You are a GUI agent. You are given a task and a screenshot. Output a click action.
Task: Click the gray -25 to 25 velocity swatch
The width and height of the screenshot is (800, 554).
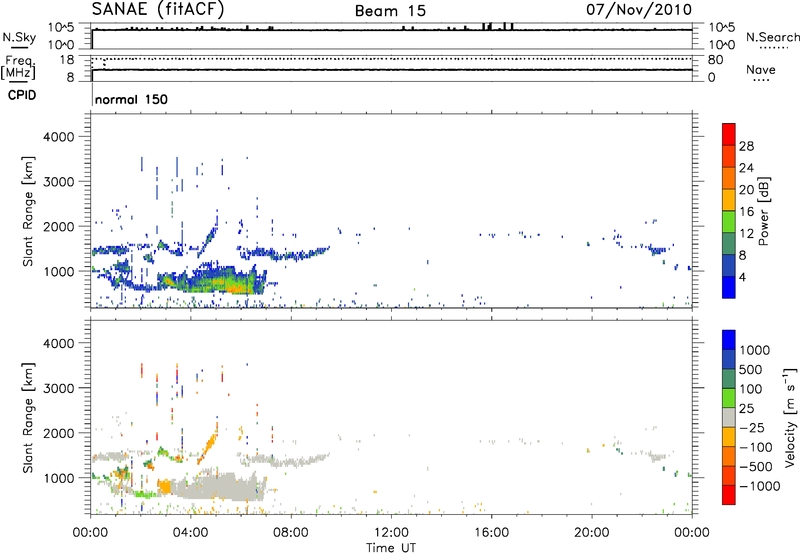(x=729, y=417)
